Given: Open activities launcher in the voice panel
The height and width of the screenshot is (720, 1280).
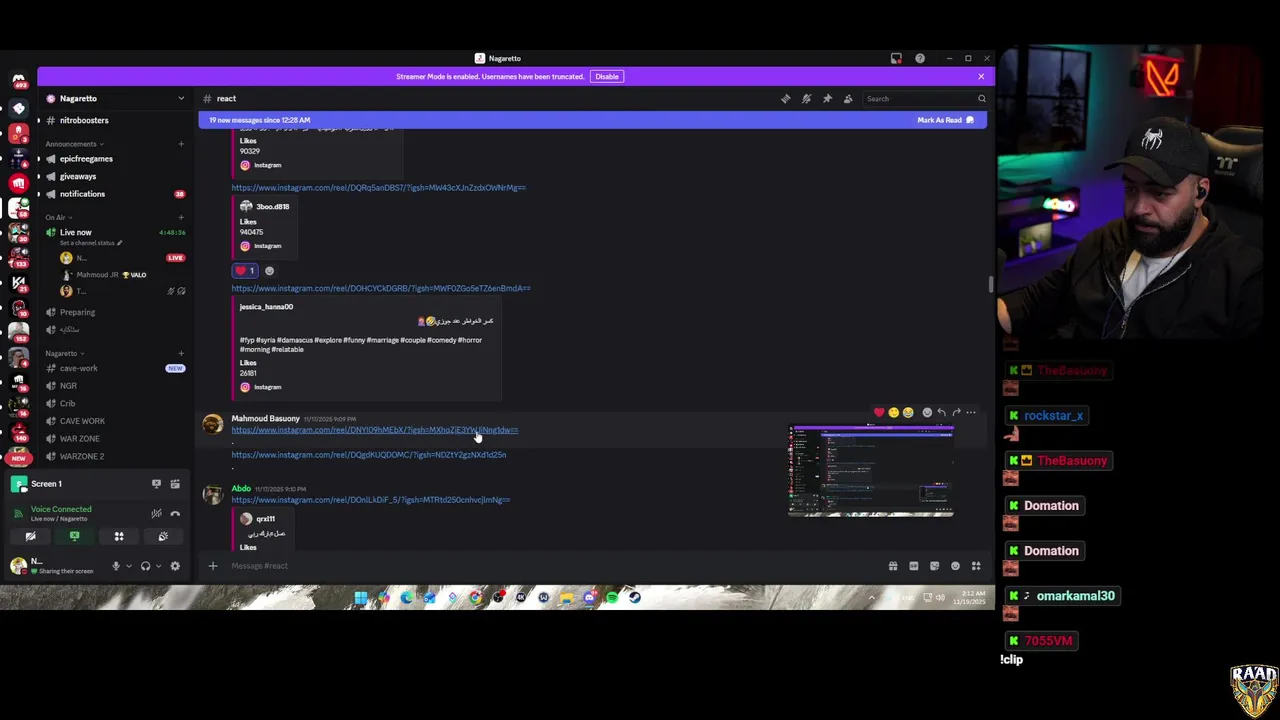Looking at the screenshot, I should click(119, 537).
